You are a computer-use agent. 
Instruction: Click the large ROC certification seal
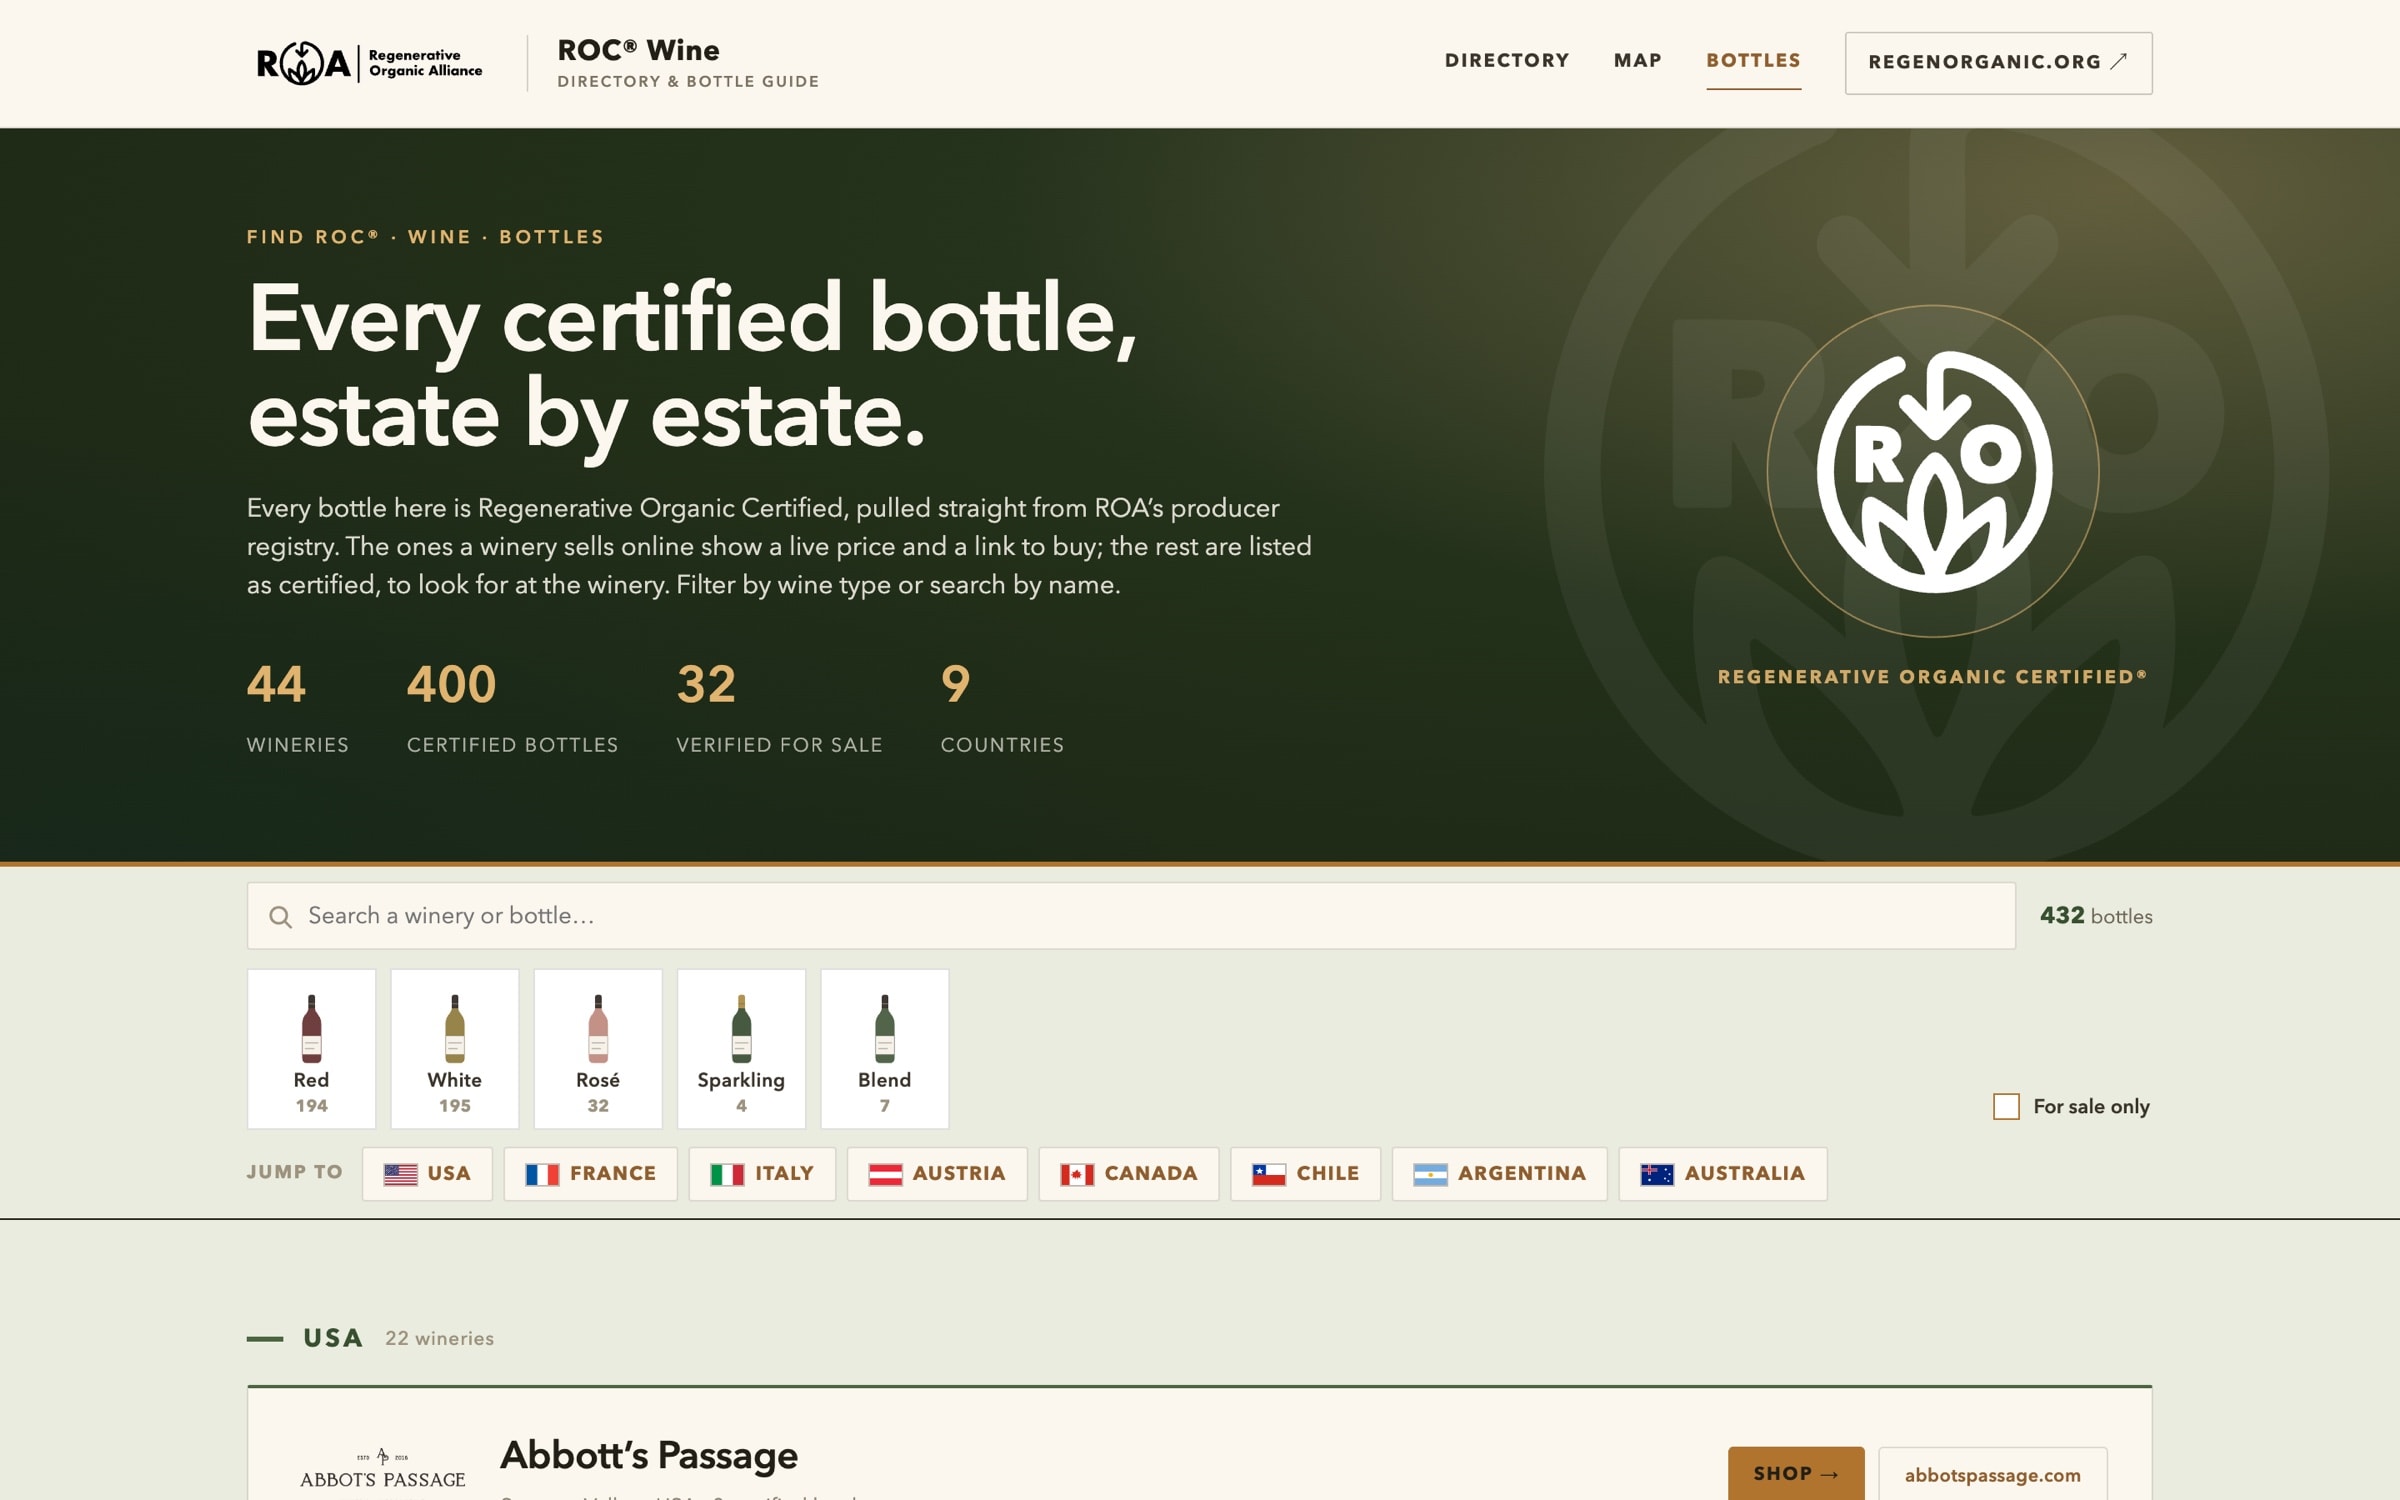(1933, 471)
